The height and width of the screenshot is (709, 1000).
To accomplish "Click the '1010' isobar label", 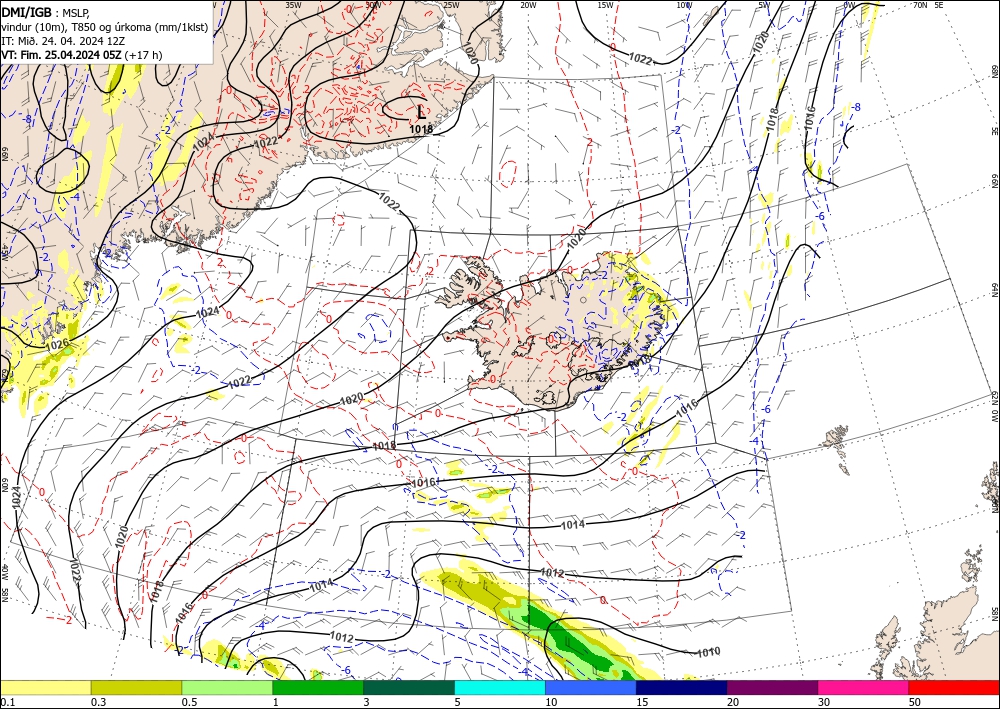I will coord(709,652).
